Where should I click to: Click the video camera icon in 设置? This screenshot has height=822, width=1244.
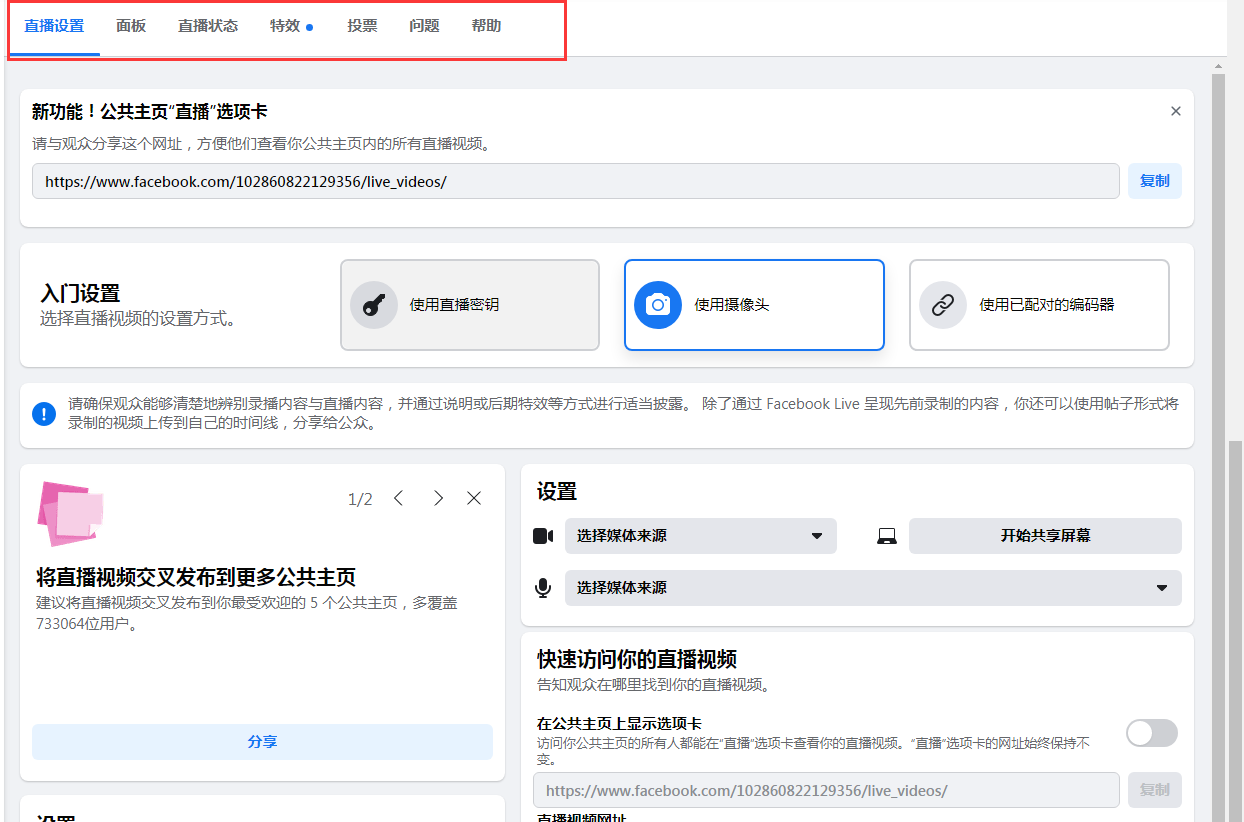[x=543, y=536]
